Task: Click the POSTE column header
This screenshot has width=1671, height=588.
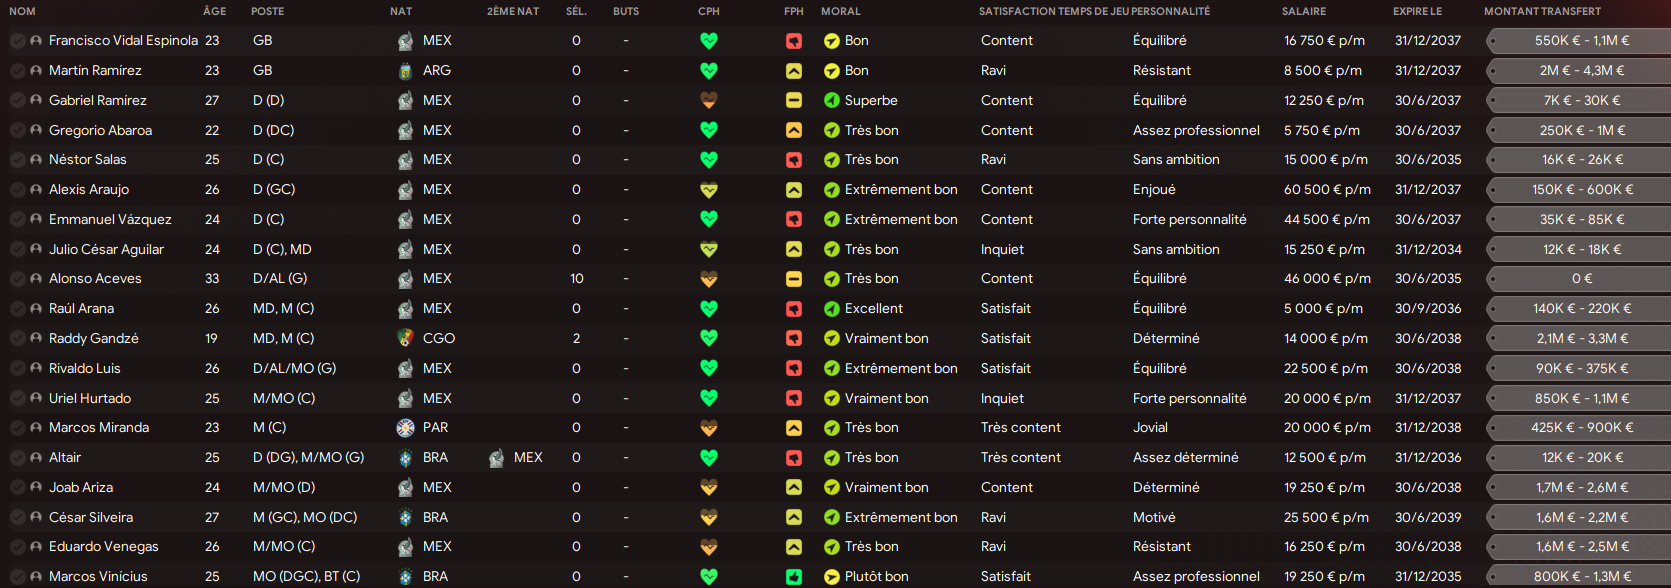Action: point(268,11)
